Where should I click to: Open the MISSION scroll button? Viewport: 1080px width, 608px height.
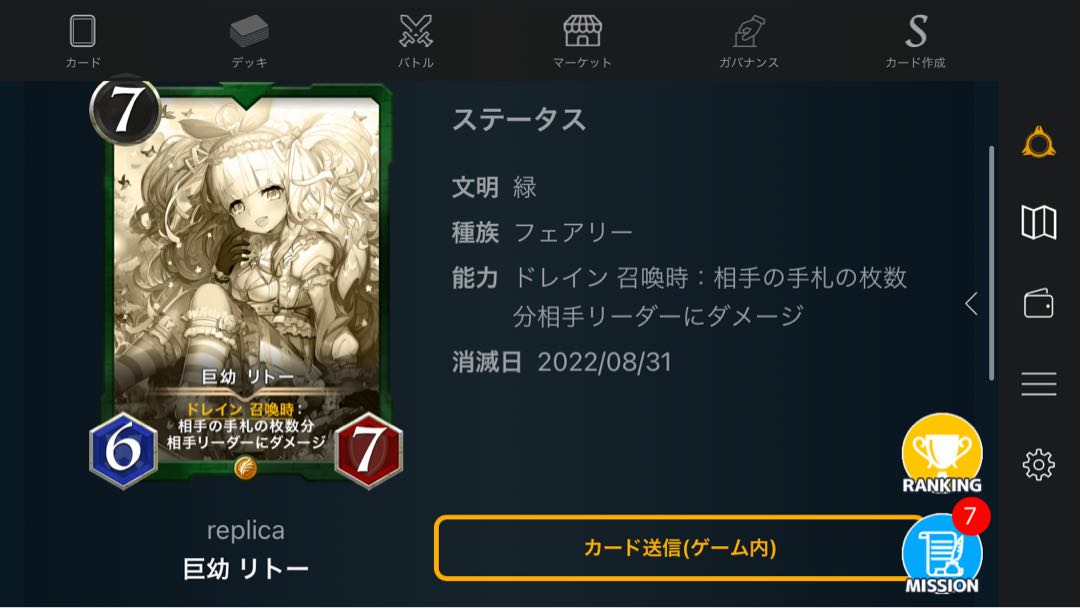point(942,554)
